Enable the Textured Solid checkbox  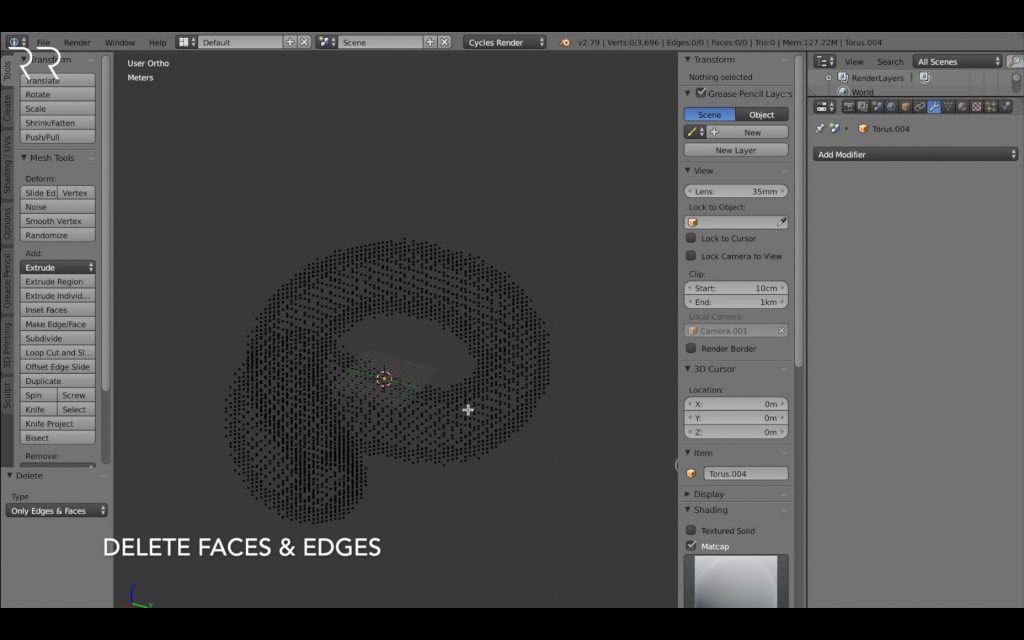691,530
